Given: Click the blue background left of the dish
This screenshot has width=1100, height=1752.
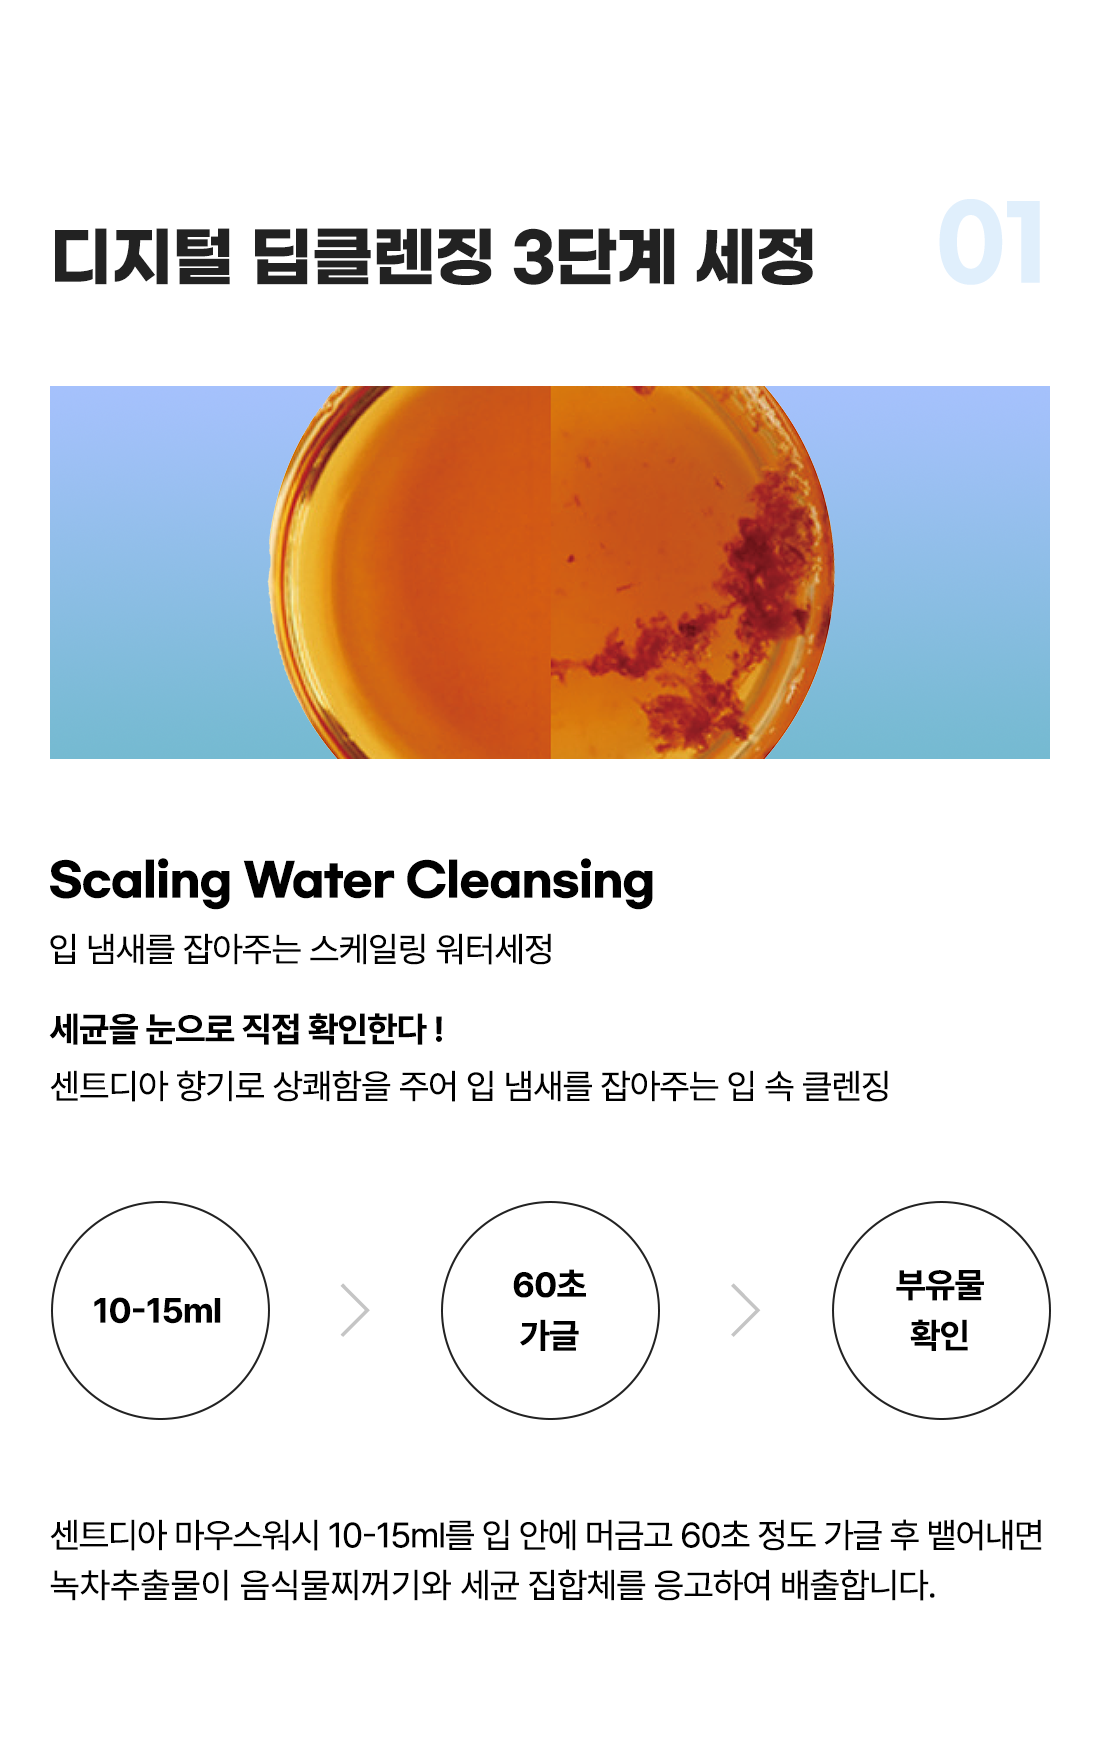Looking at the screenshot, I should tap(150, 572).
